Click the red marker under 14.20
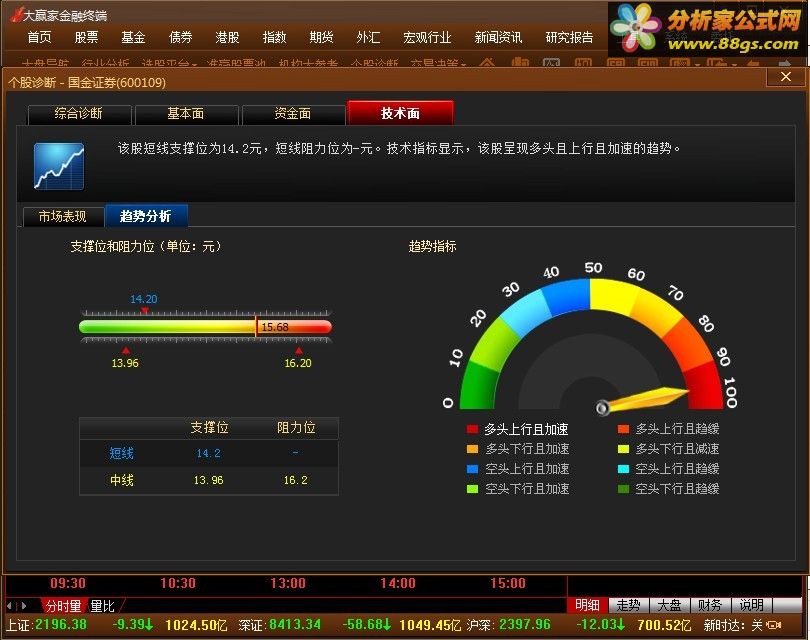 coord(145,310)
